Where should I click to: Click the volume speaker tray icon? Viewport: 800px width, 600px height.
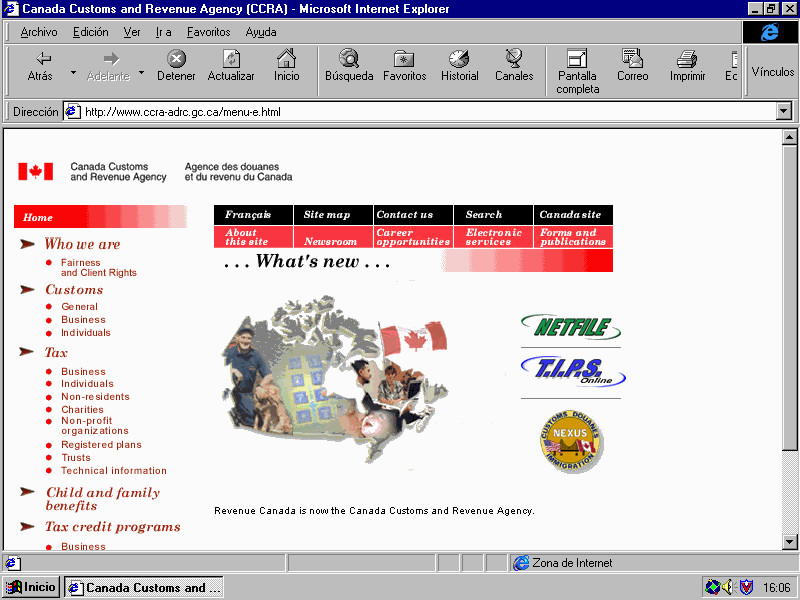pos(728,587)
